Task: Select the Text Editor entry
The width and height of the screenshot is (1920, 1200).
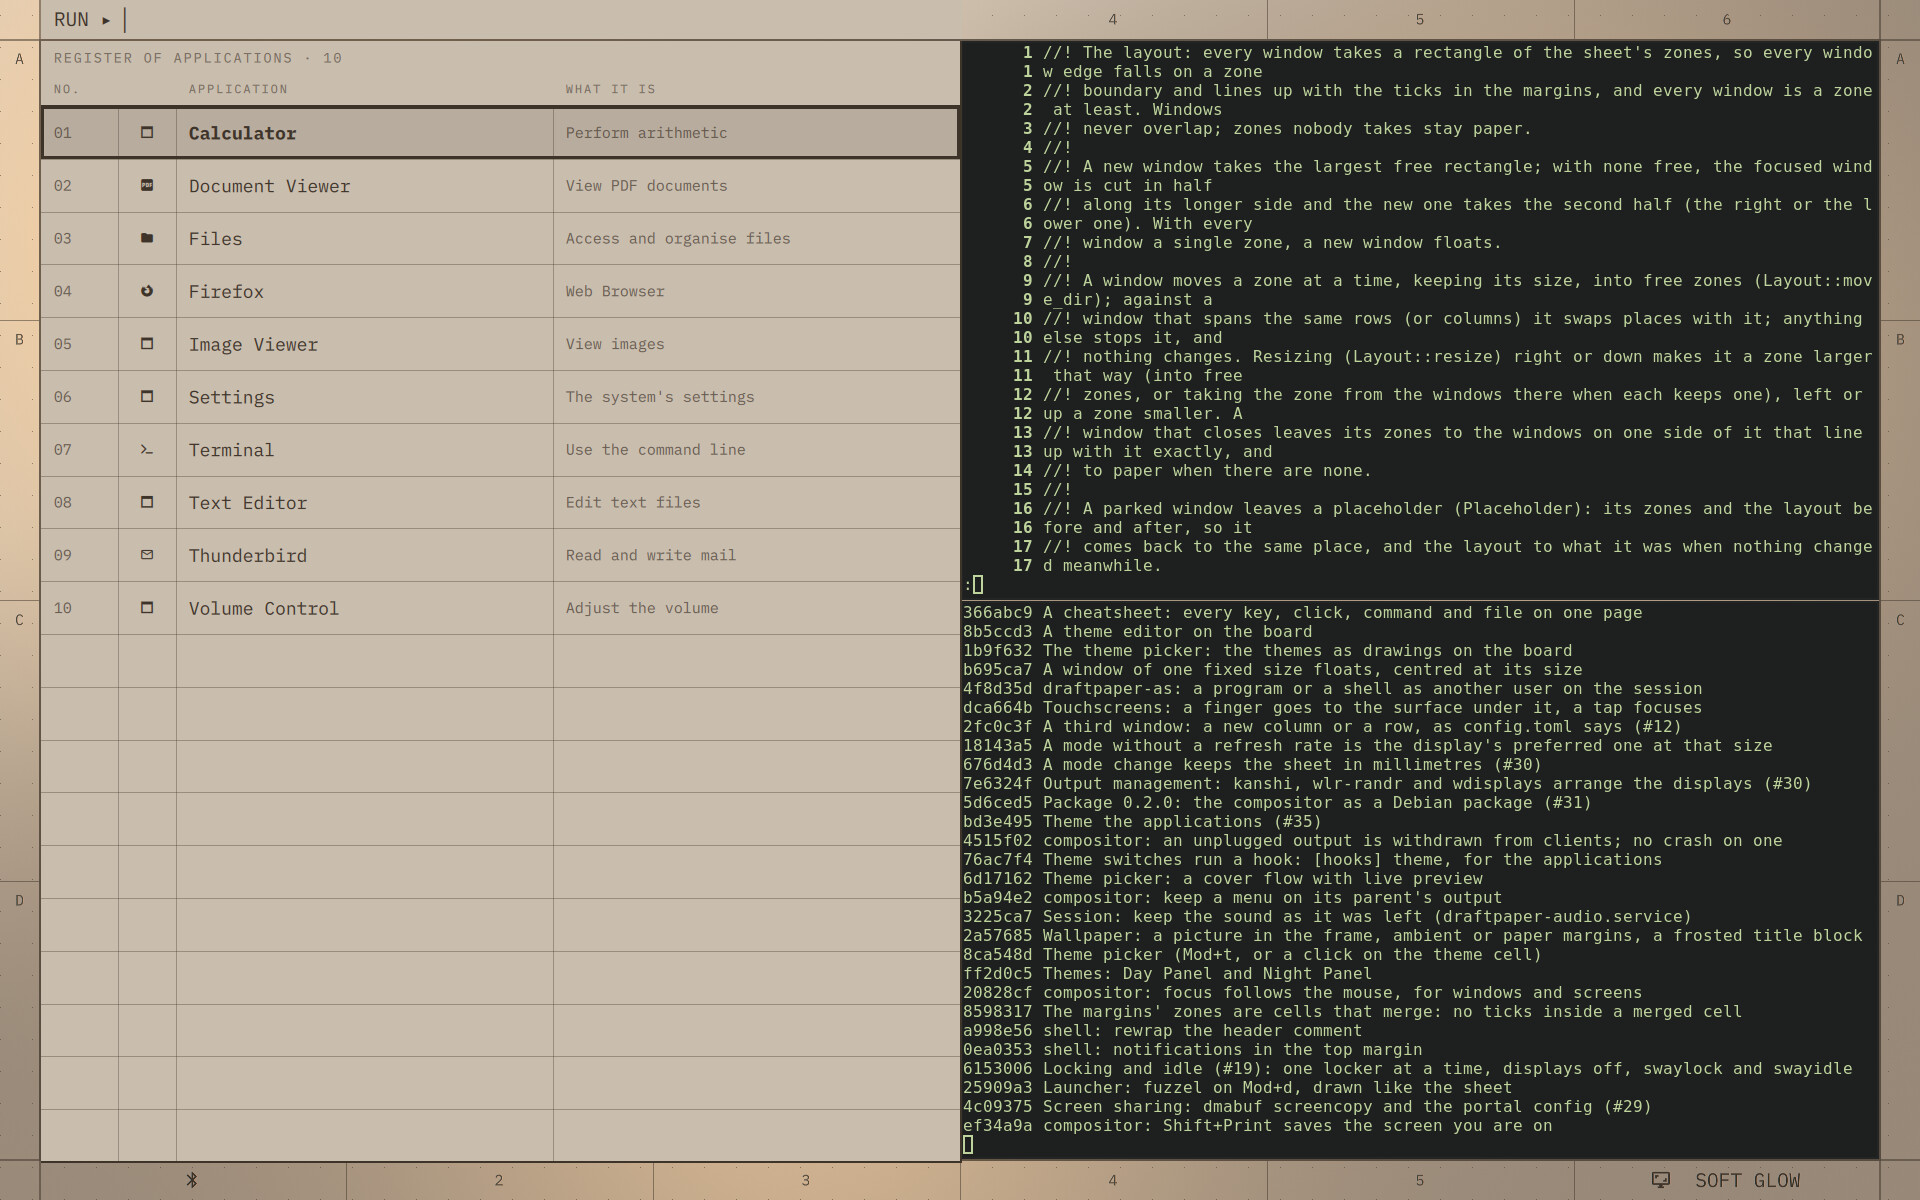Action: click(x=500, y=503)
